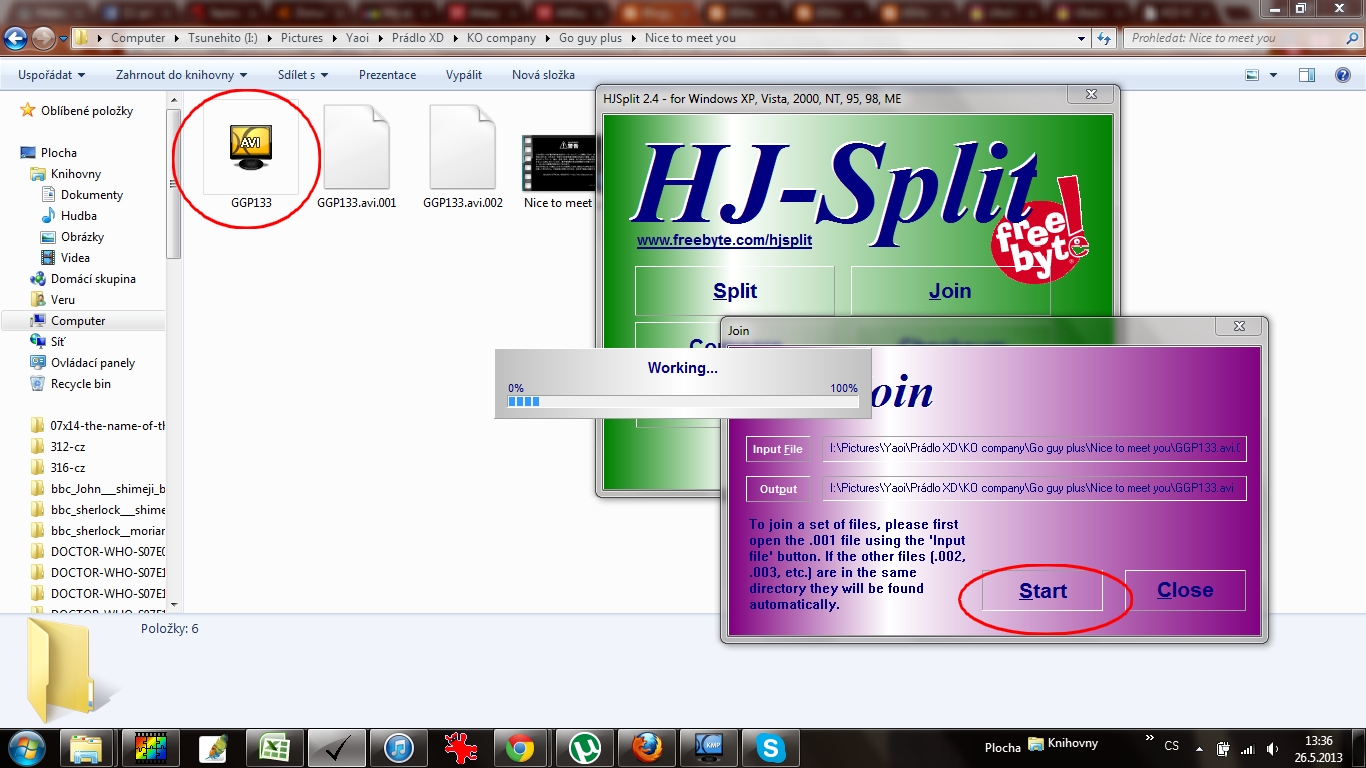
Task: Open Explorer help question mark icon
Action: click(x=1343, y=75)
